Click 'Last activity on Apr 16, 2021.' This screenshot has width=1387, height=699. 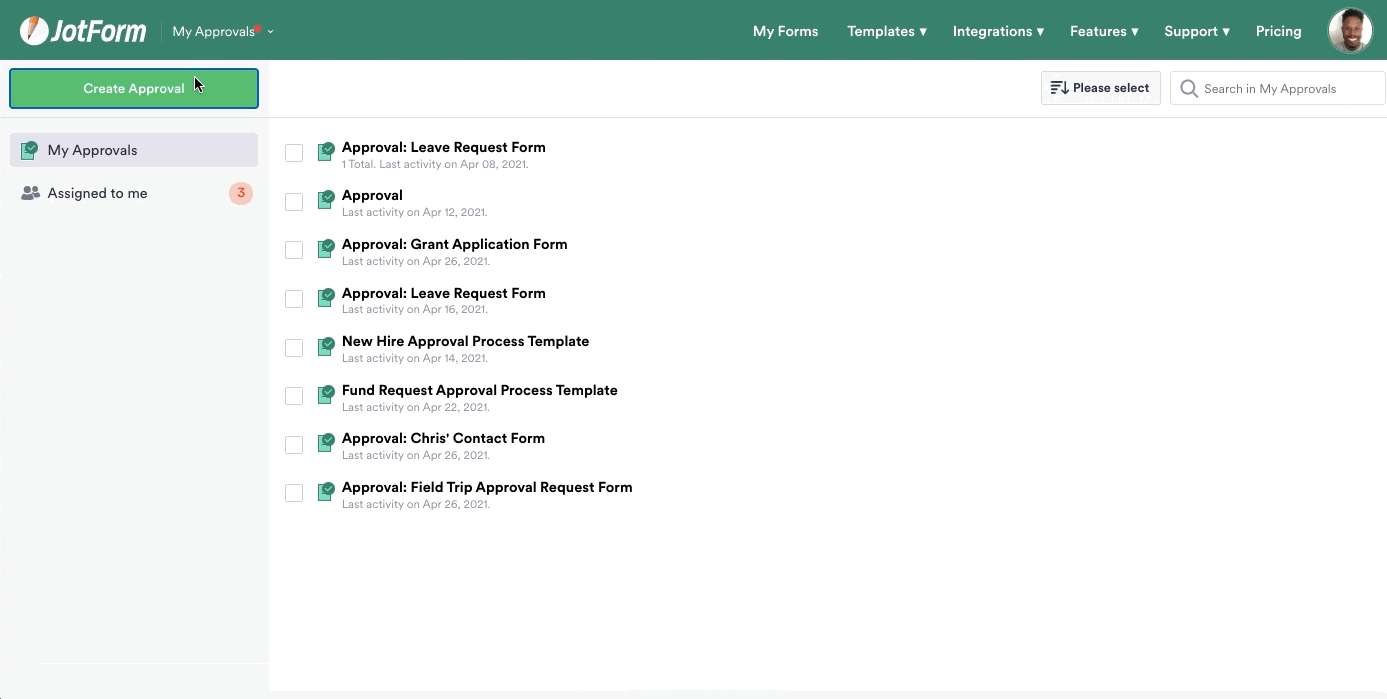click(x=415, y=310)
